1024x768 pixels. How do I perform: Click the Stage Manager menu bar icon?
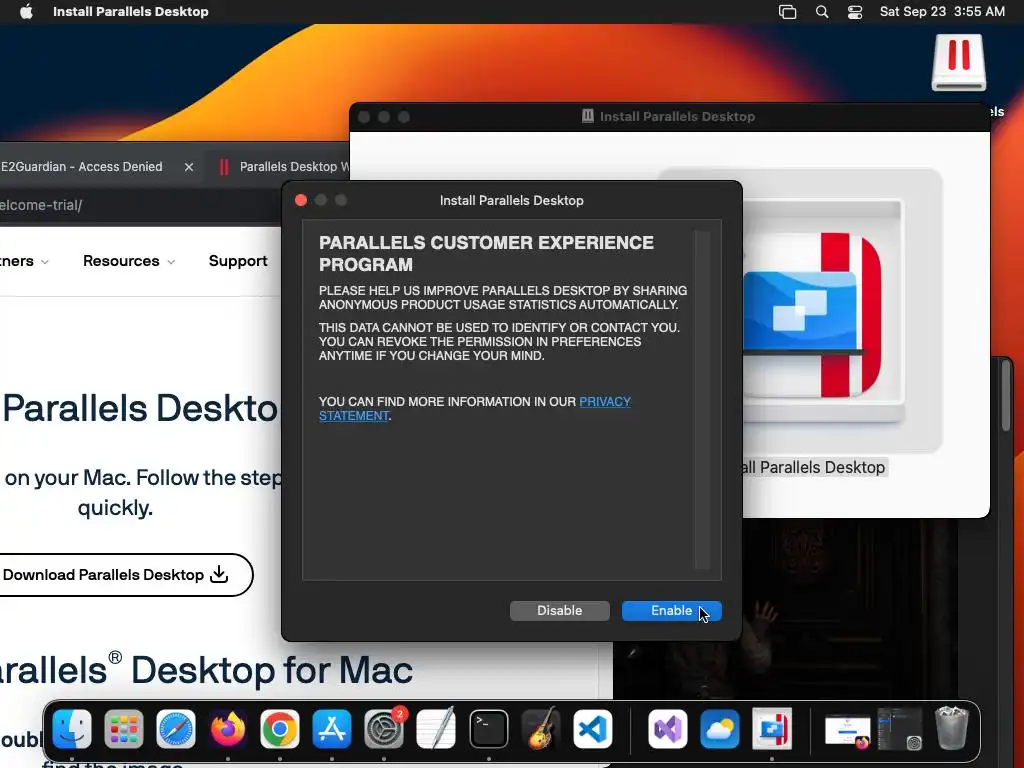pyautogui.click(x=788, y=12)
